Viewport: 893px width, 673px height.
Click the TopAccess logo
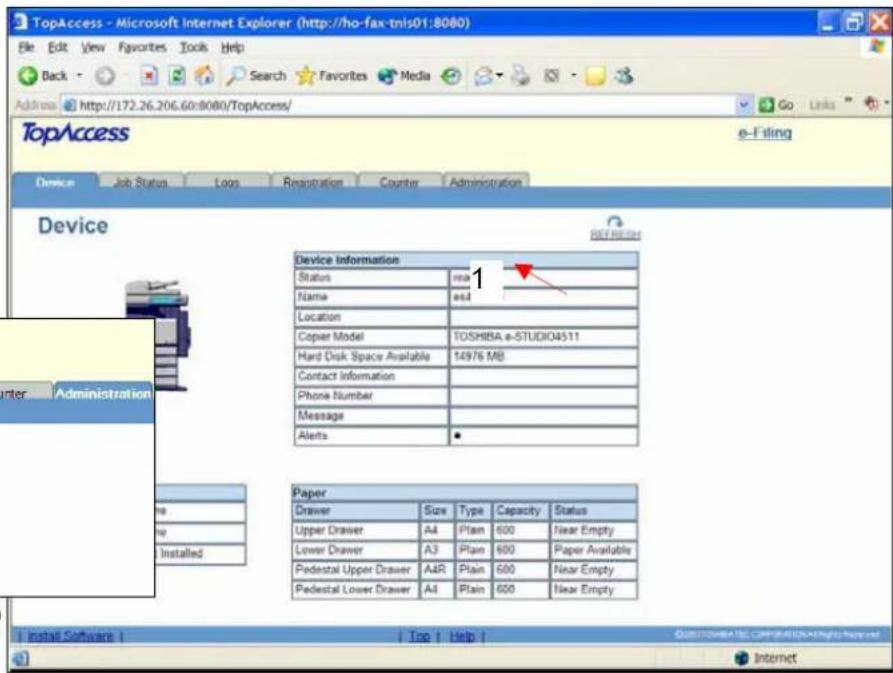75,133
